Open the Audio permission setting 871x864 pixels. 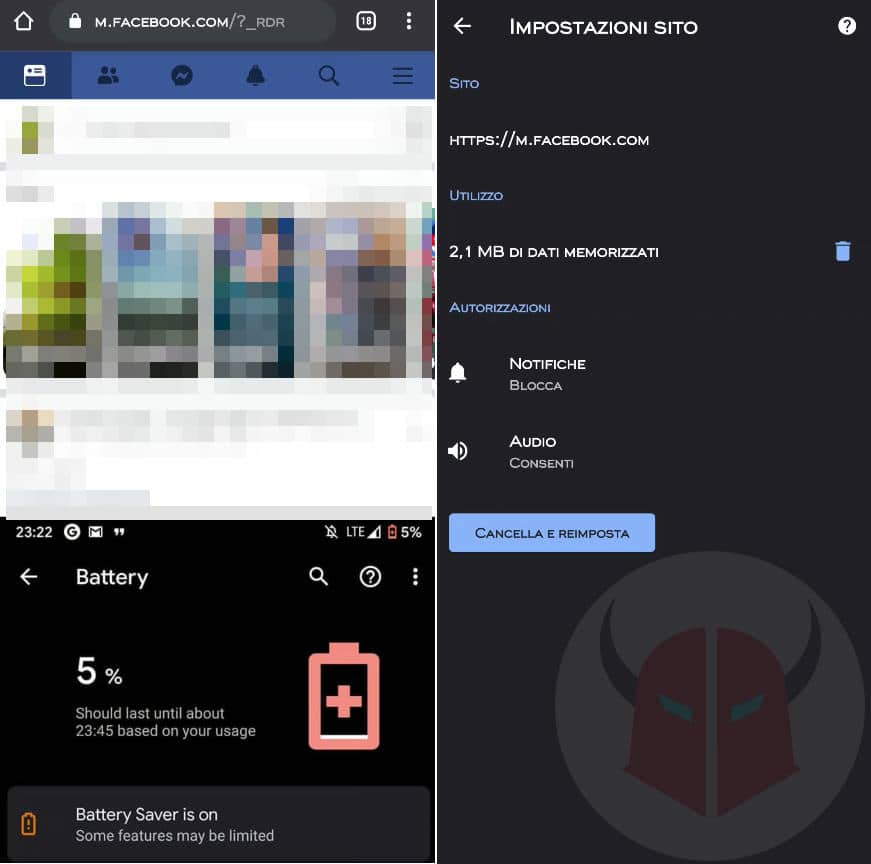tap(653, 452)
